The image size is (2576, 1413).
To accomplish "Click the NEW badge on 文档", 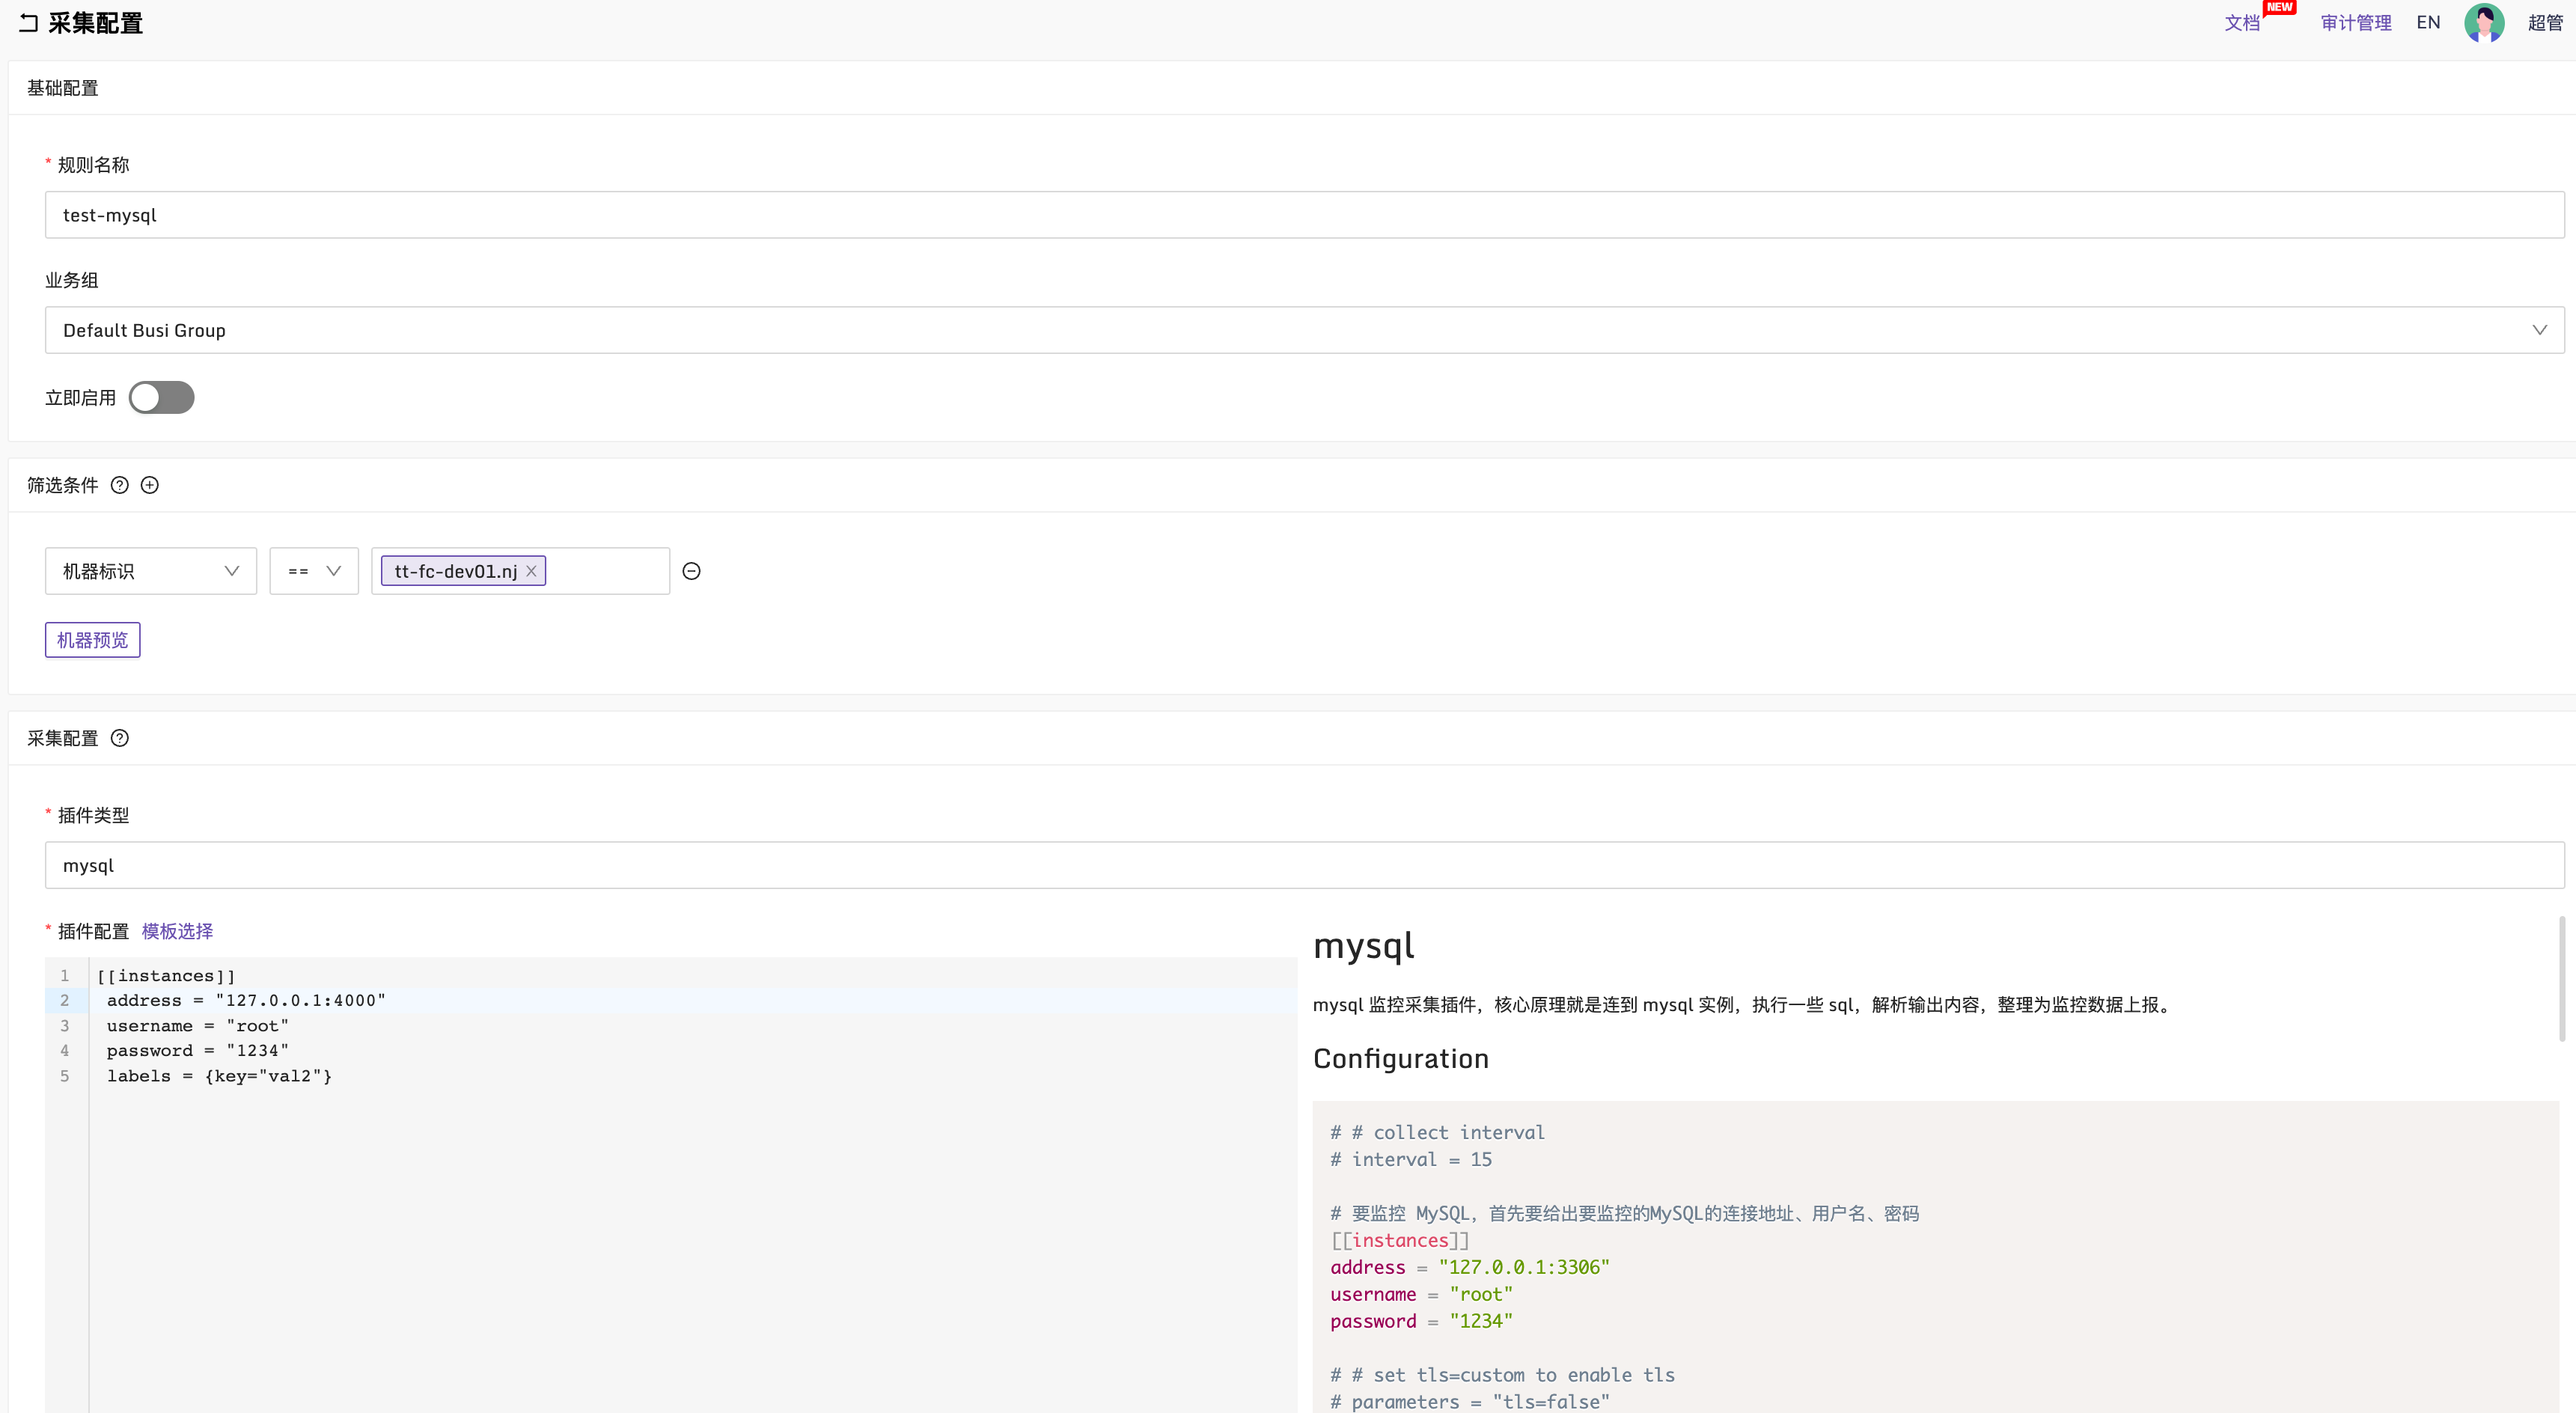I will [x=2279, y=8].
